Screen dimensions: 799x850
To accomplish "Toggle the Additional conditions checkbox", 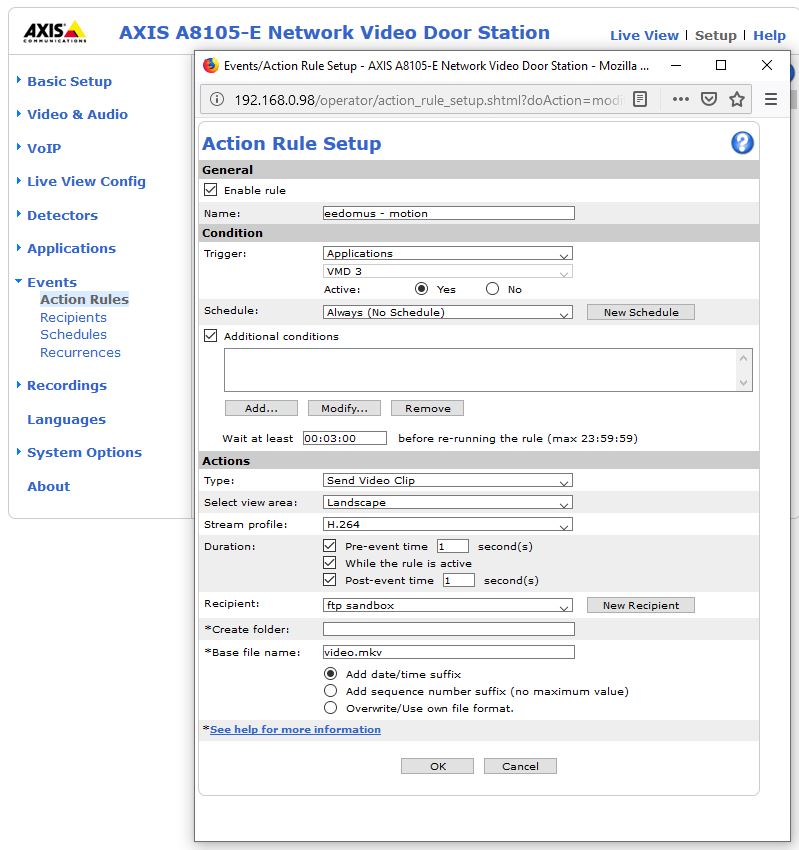I will [x=210, y=336].
